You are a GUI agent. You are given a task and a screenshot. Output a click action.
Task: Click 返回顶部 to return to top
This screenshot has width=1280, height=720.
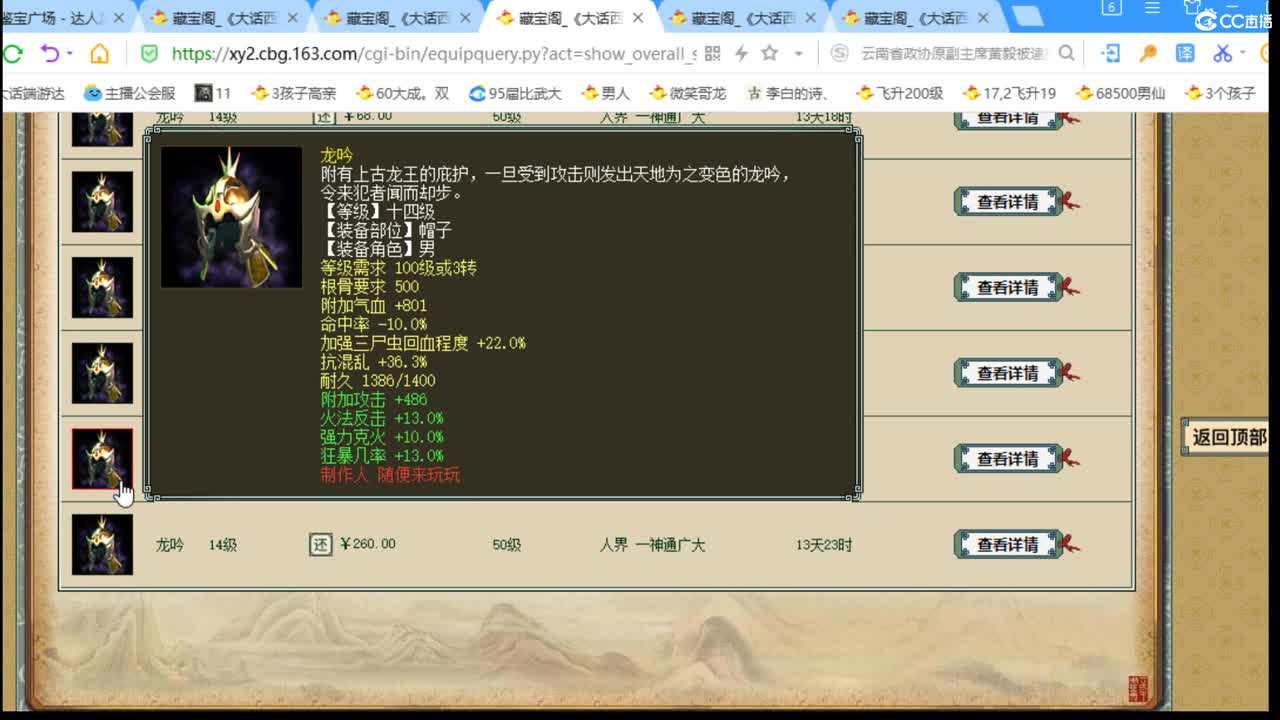1228,437
